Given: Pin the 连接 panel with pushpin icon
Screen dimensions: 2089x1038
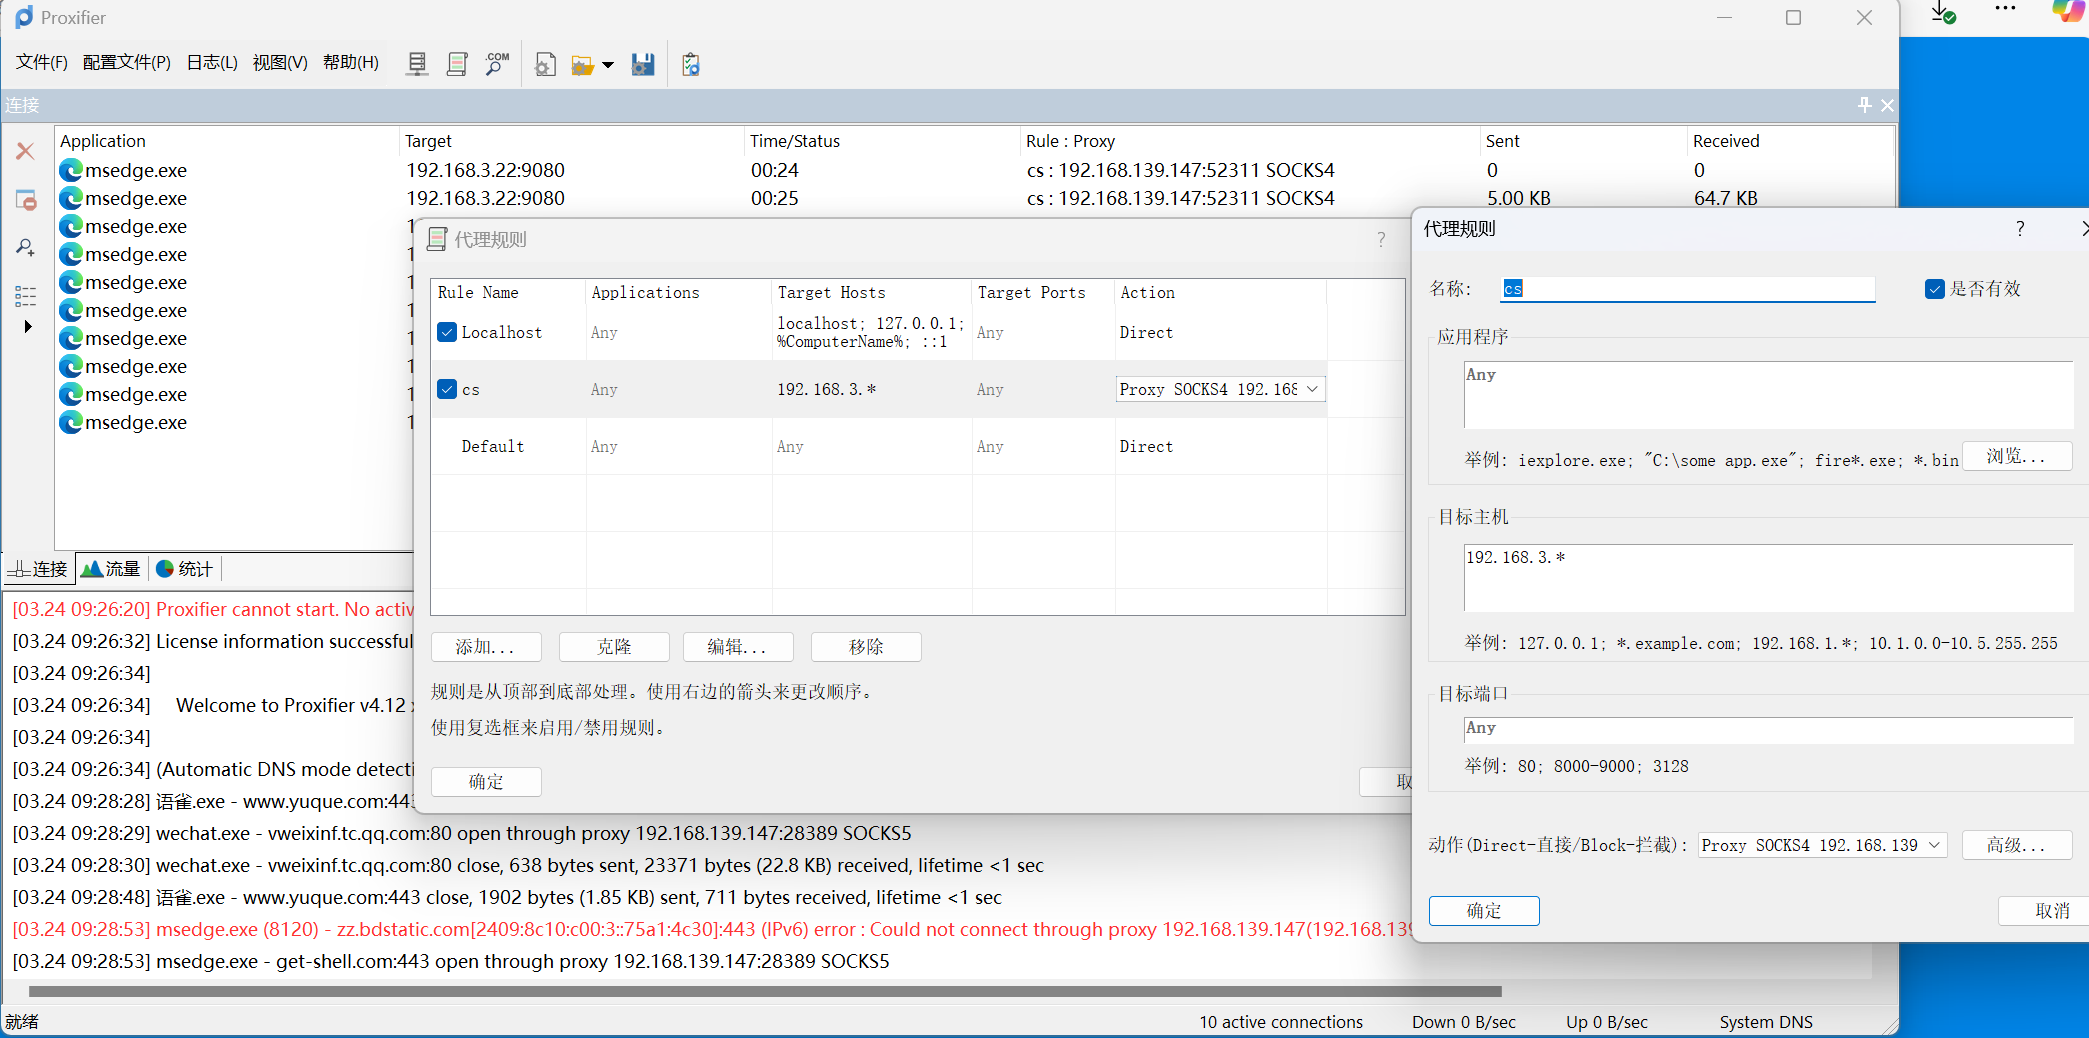Looking at the screenshot, I should [x=1864, y=105].
